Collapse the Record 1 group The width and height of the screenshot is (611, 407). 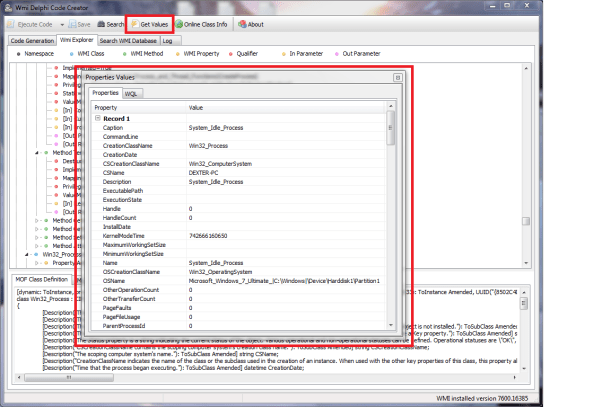click(x=98, y=119)
